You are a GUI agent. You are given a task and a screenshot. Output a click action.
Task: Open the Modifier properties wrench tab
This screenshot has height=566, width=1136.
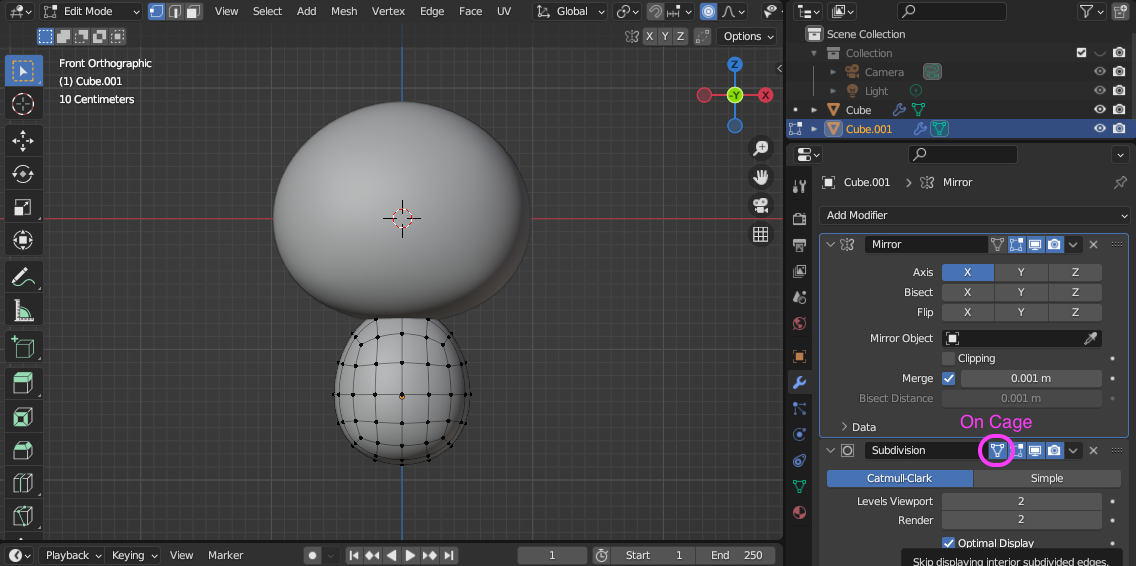pos(799,382)
